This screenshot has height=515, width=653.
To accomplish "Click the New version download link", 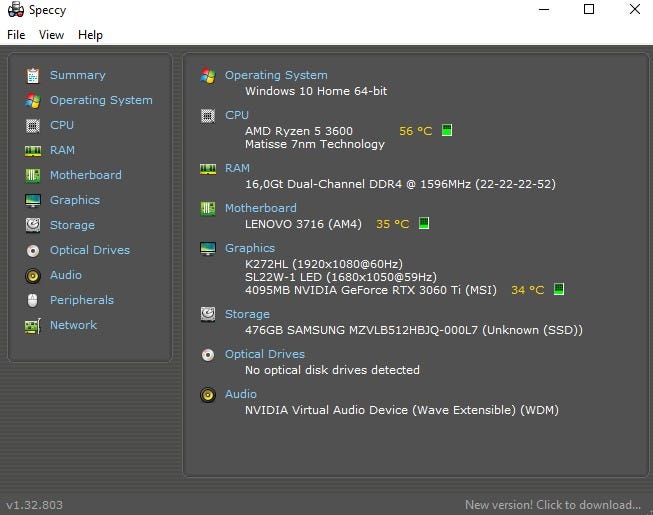I will [553, 505].
